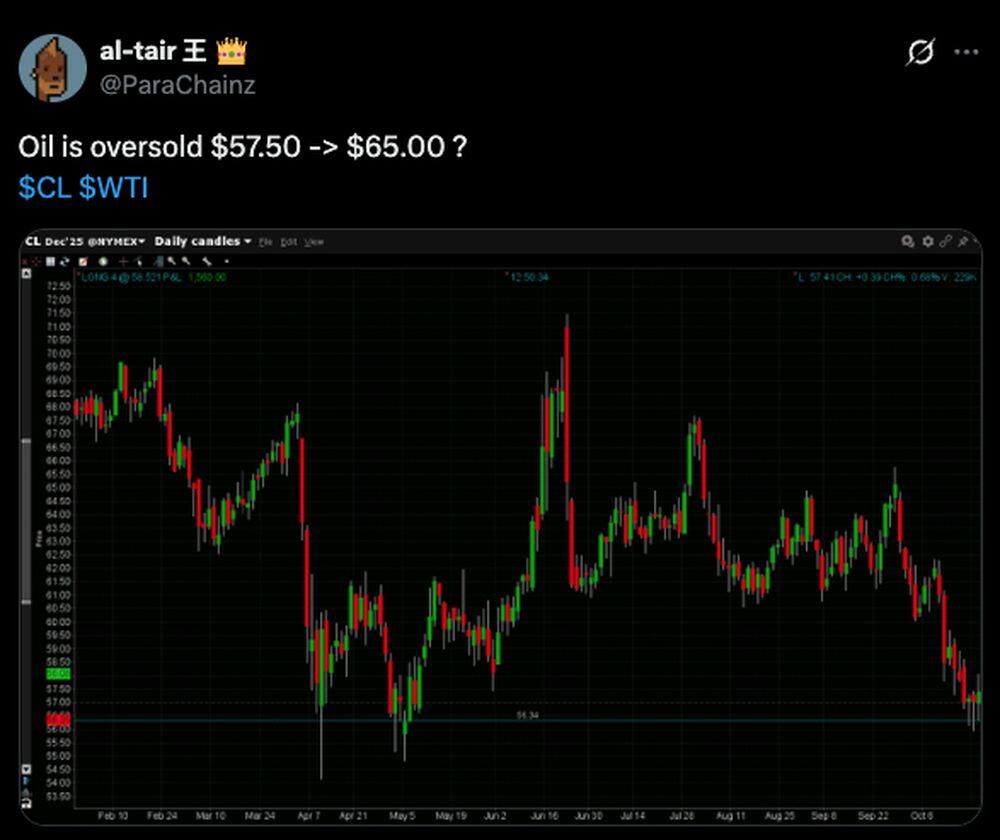Open chart settings gear icon
This screenshot has height=840, width=1000.
point(927,242)
